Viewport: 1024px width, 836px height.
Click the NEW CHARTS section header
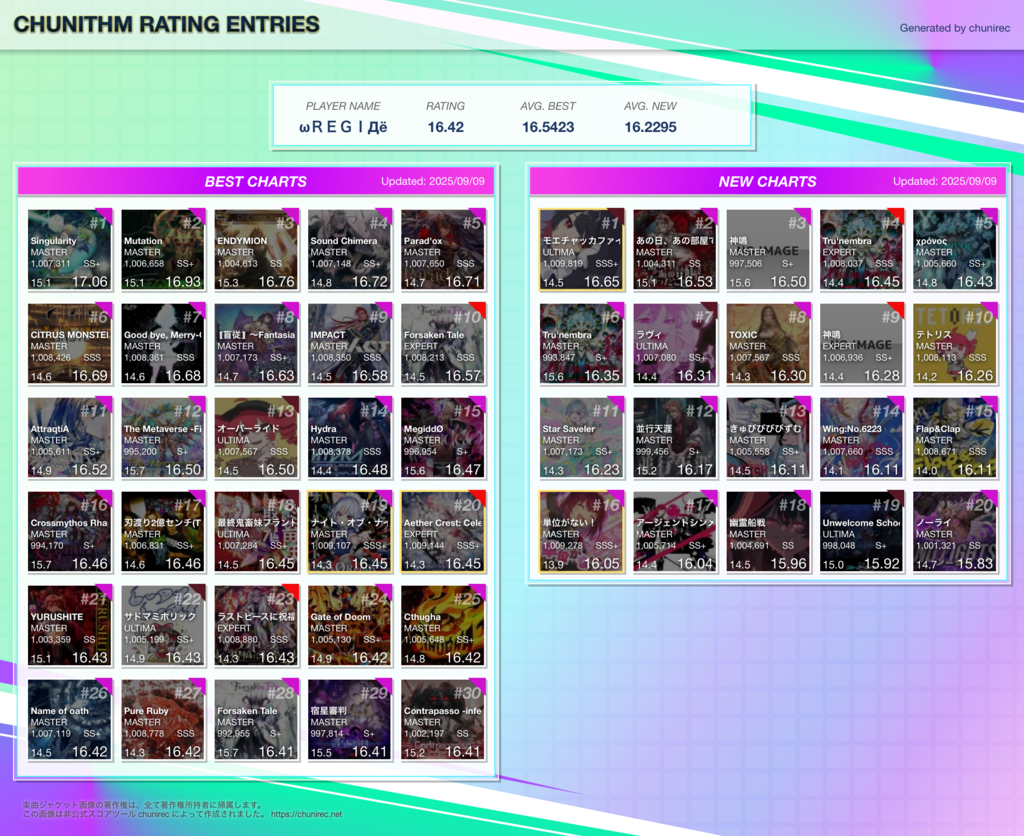click(x=767, y=181)
